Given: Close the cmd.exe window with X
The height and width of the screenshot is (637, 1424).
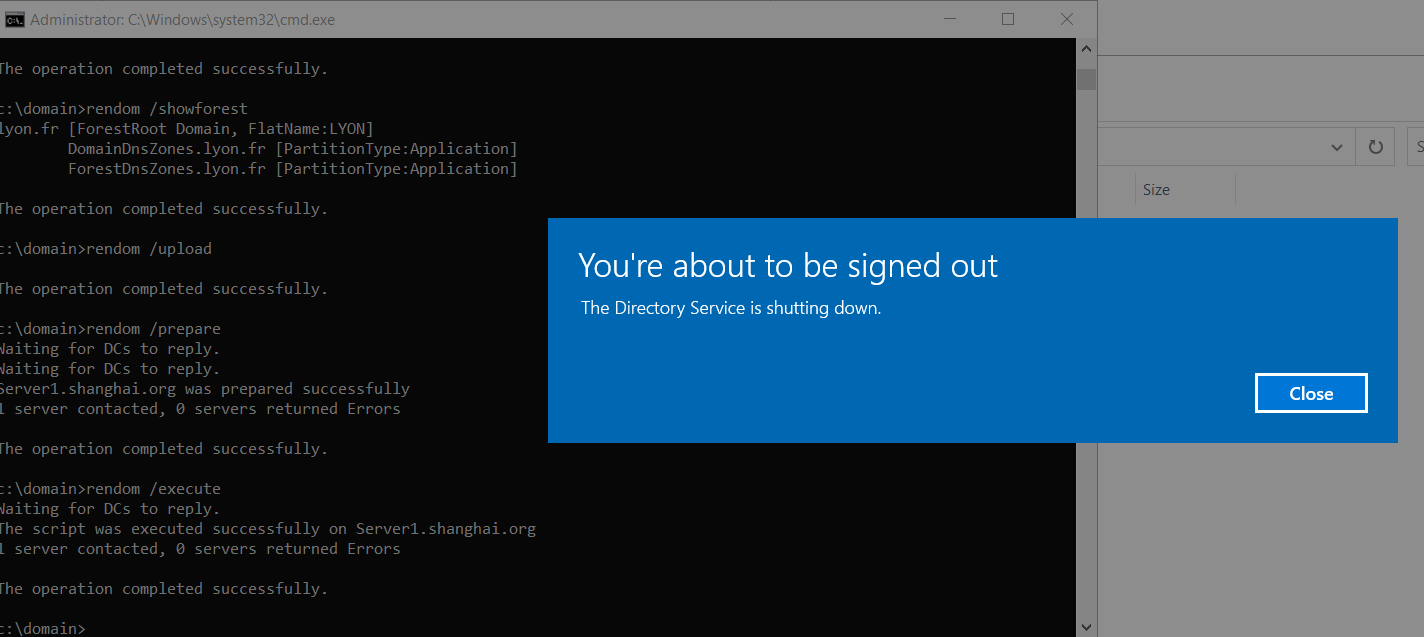Looking at the screenshot, I should click(1067, 19).
